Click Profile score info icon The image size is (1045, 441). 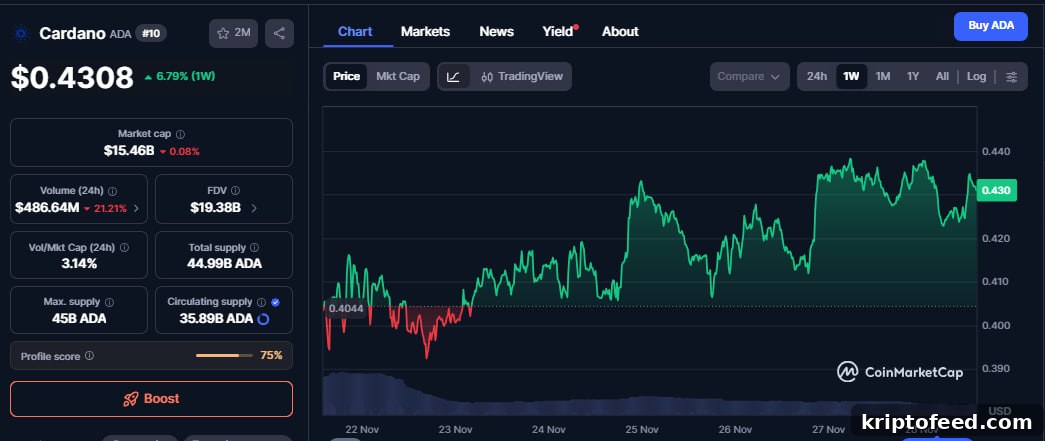click(89, 356)
